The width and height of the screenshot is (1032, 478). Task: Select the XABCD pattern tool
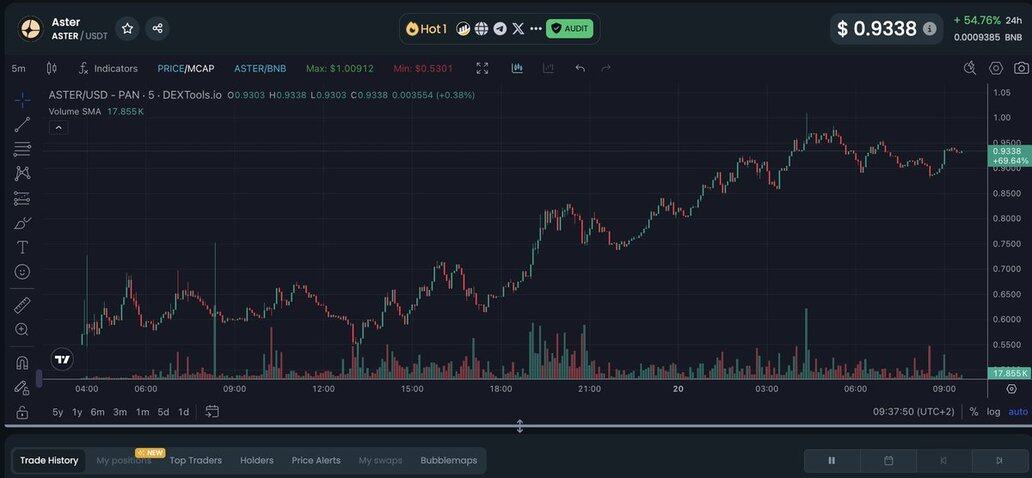coord(22,173)
